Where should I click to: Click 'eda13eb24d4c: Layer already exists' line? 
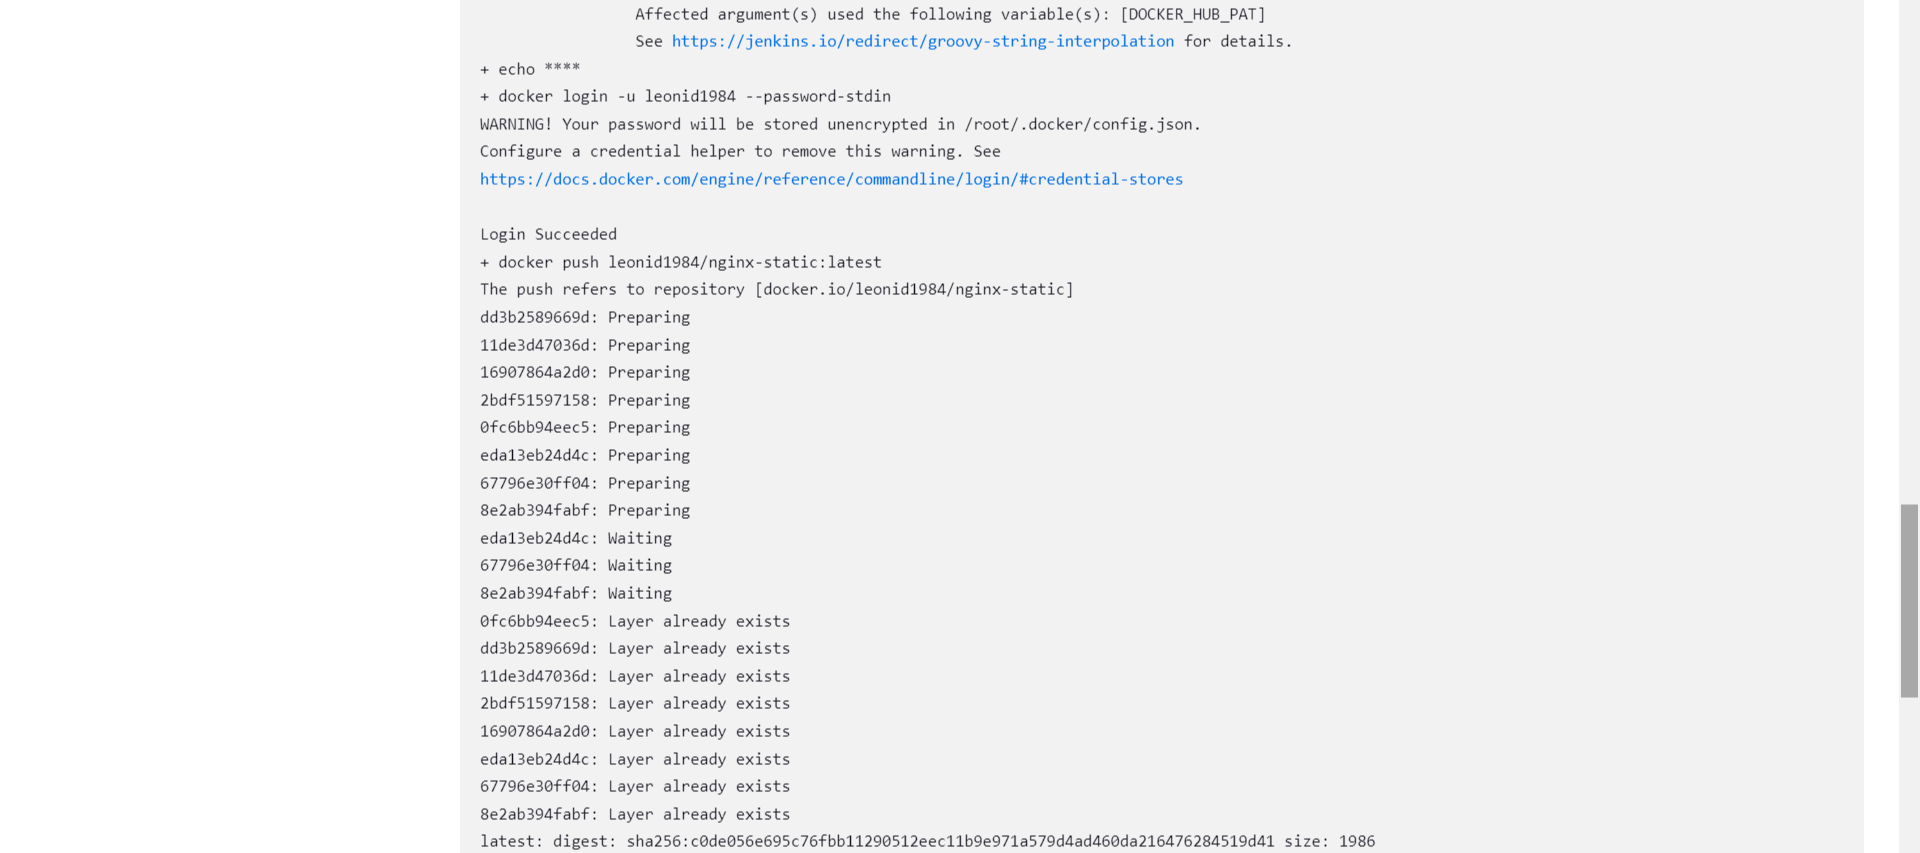pos(635,759)
